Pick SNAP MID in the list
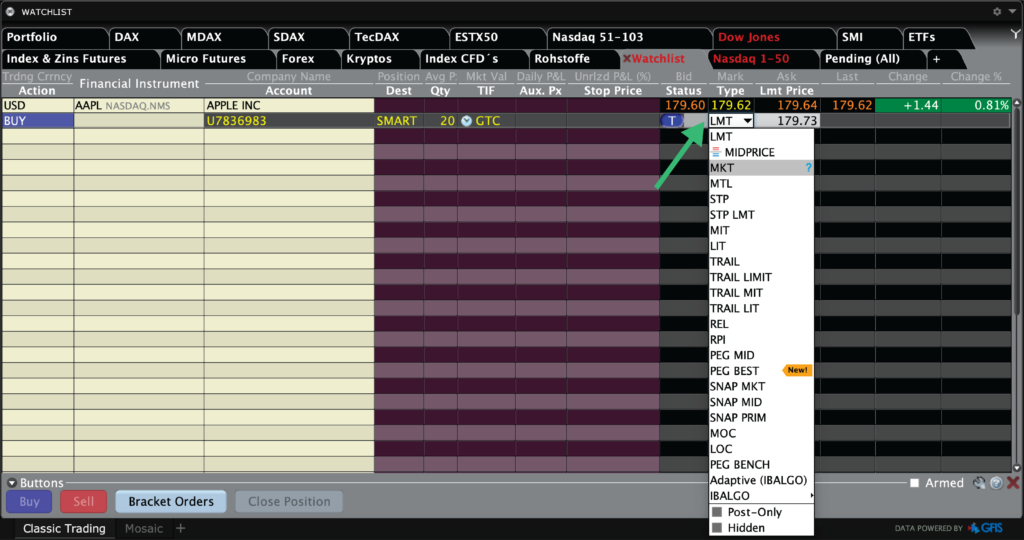 click(x=761, y=402)
